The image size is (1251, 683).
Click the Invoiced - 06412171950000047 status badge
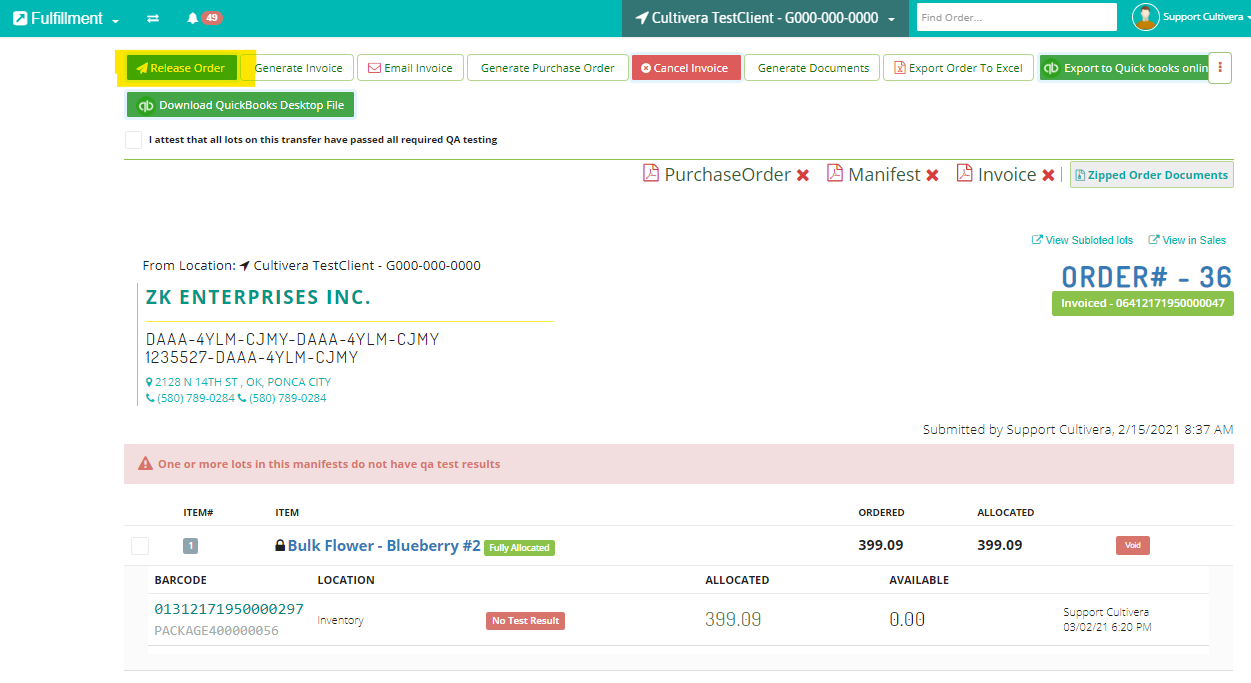pos(1142,303)
